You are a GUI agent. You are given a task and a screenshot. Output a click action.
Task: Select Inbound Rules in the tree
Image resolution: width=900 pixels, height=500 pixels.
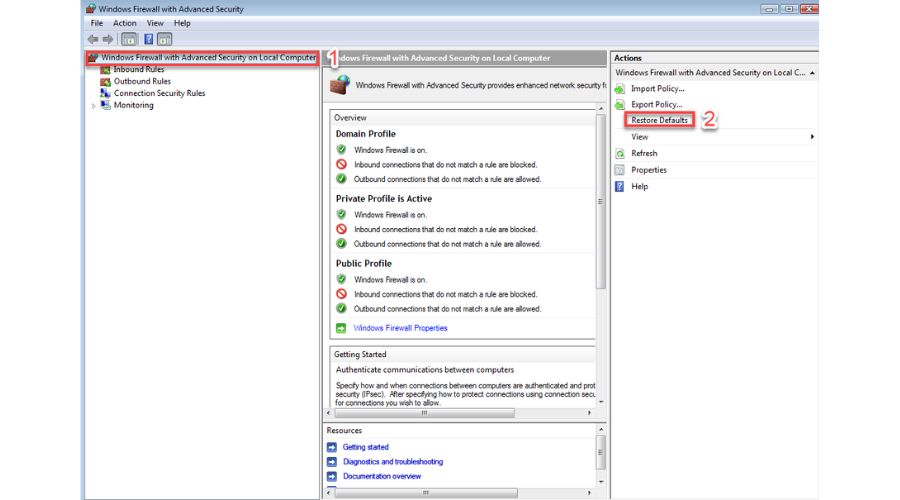point(139,69)
